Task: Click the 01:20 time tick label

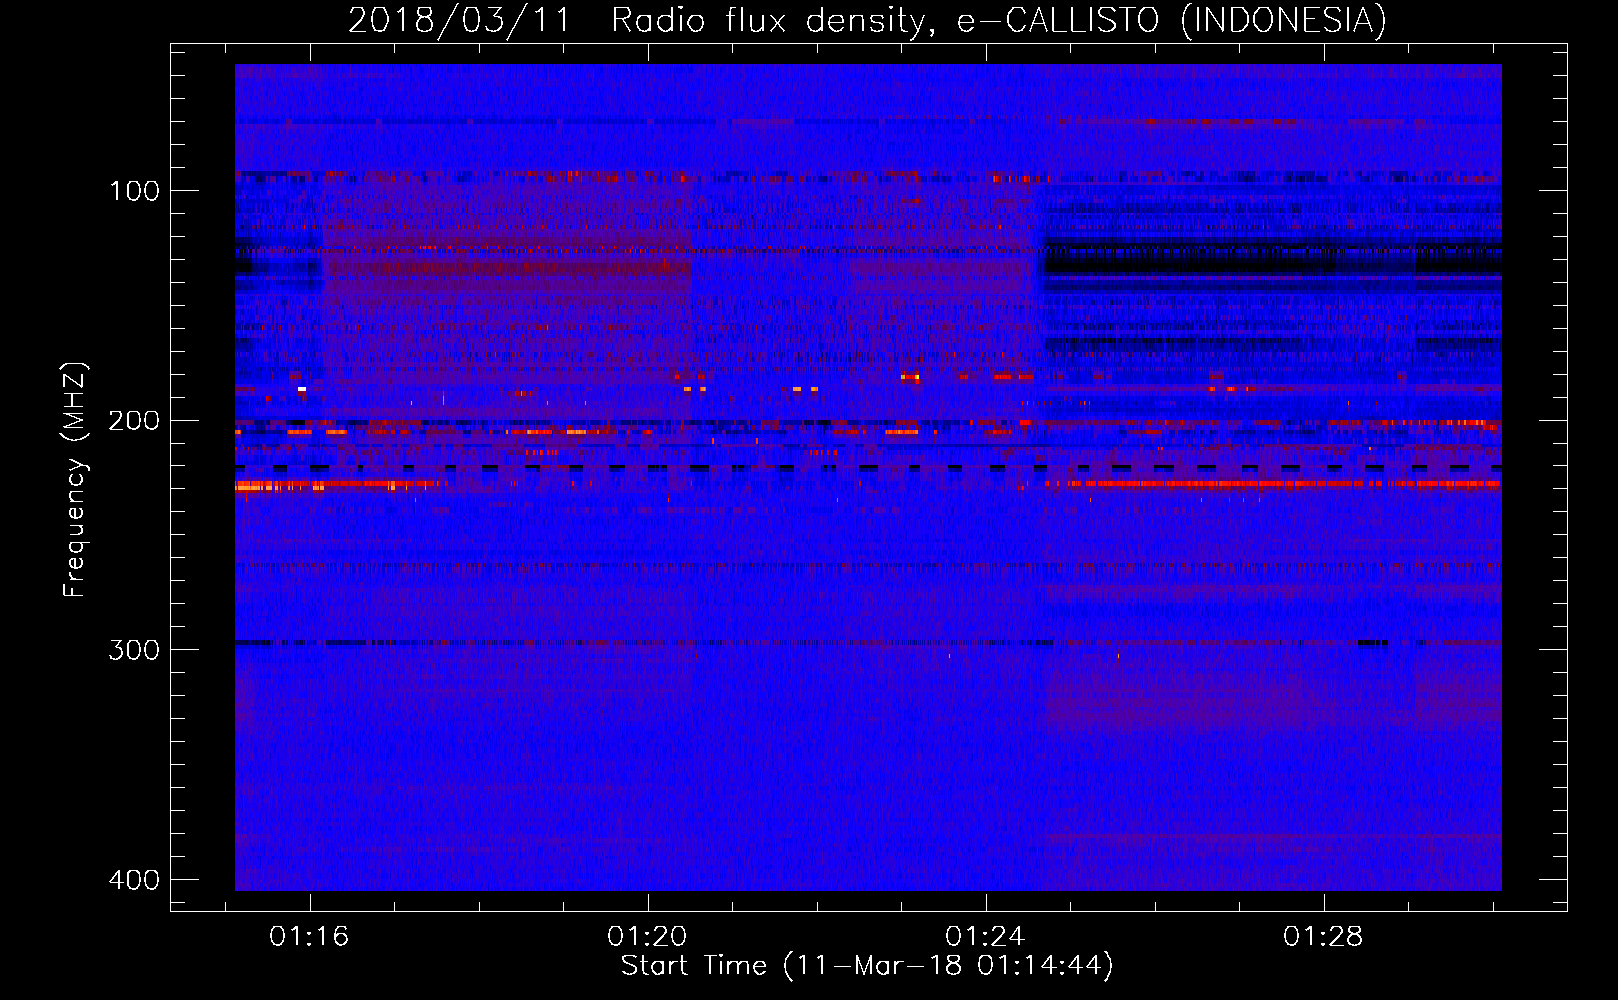Action: click(647, 937)
